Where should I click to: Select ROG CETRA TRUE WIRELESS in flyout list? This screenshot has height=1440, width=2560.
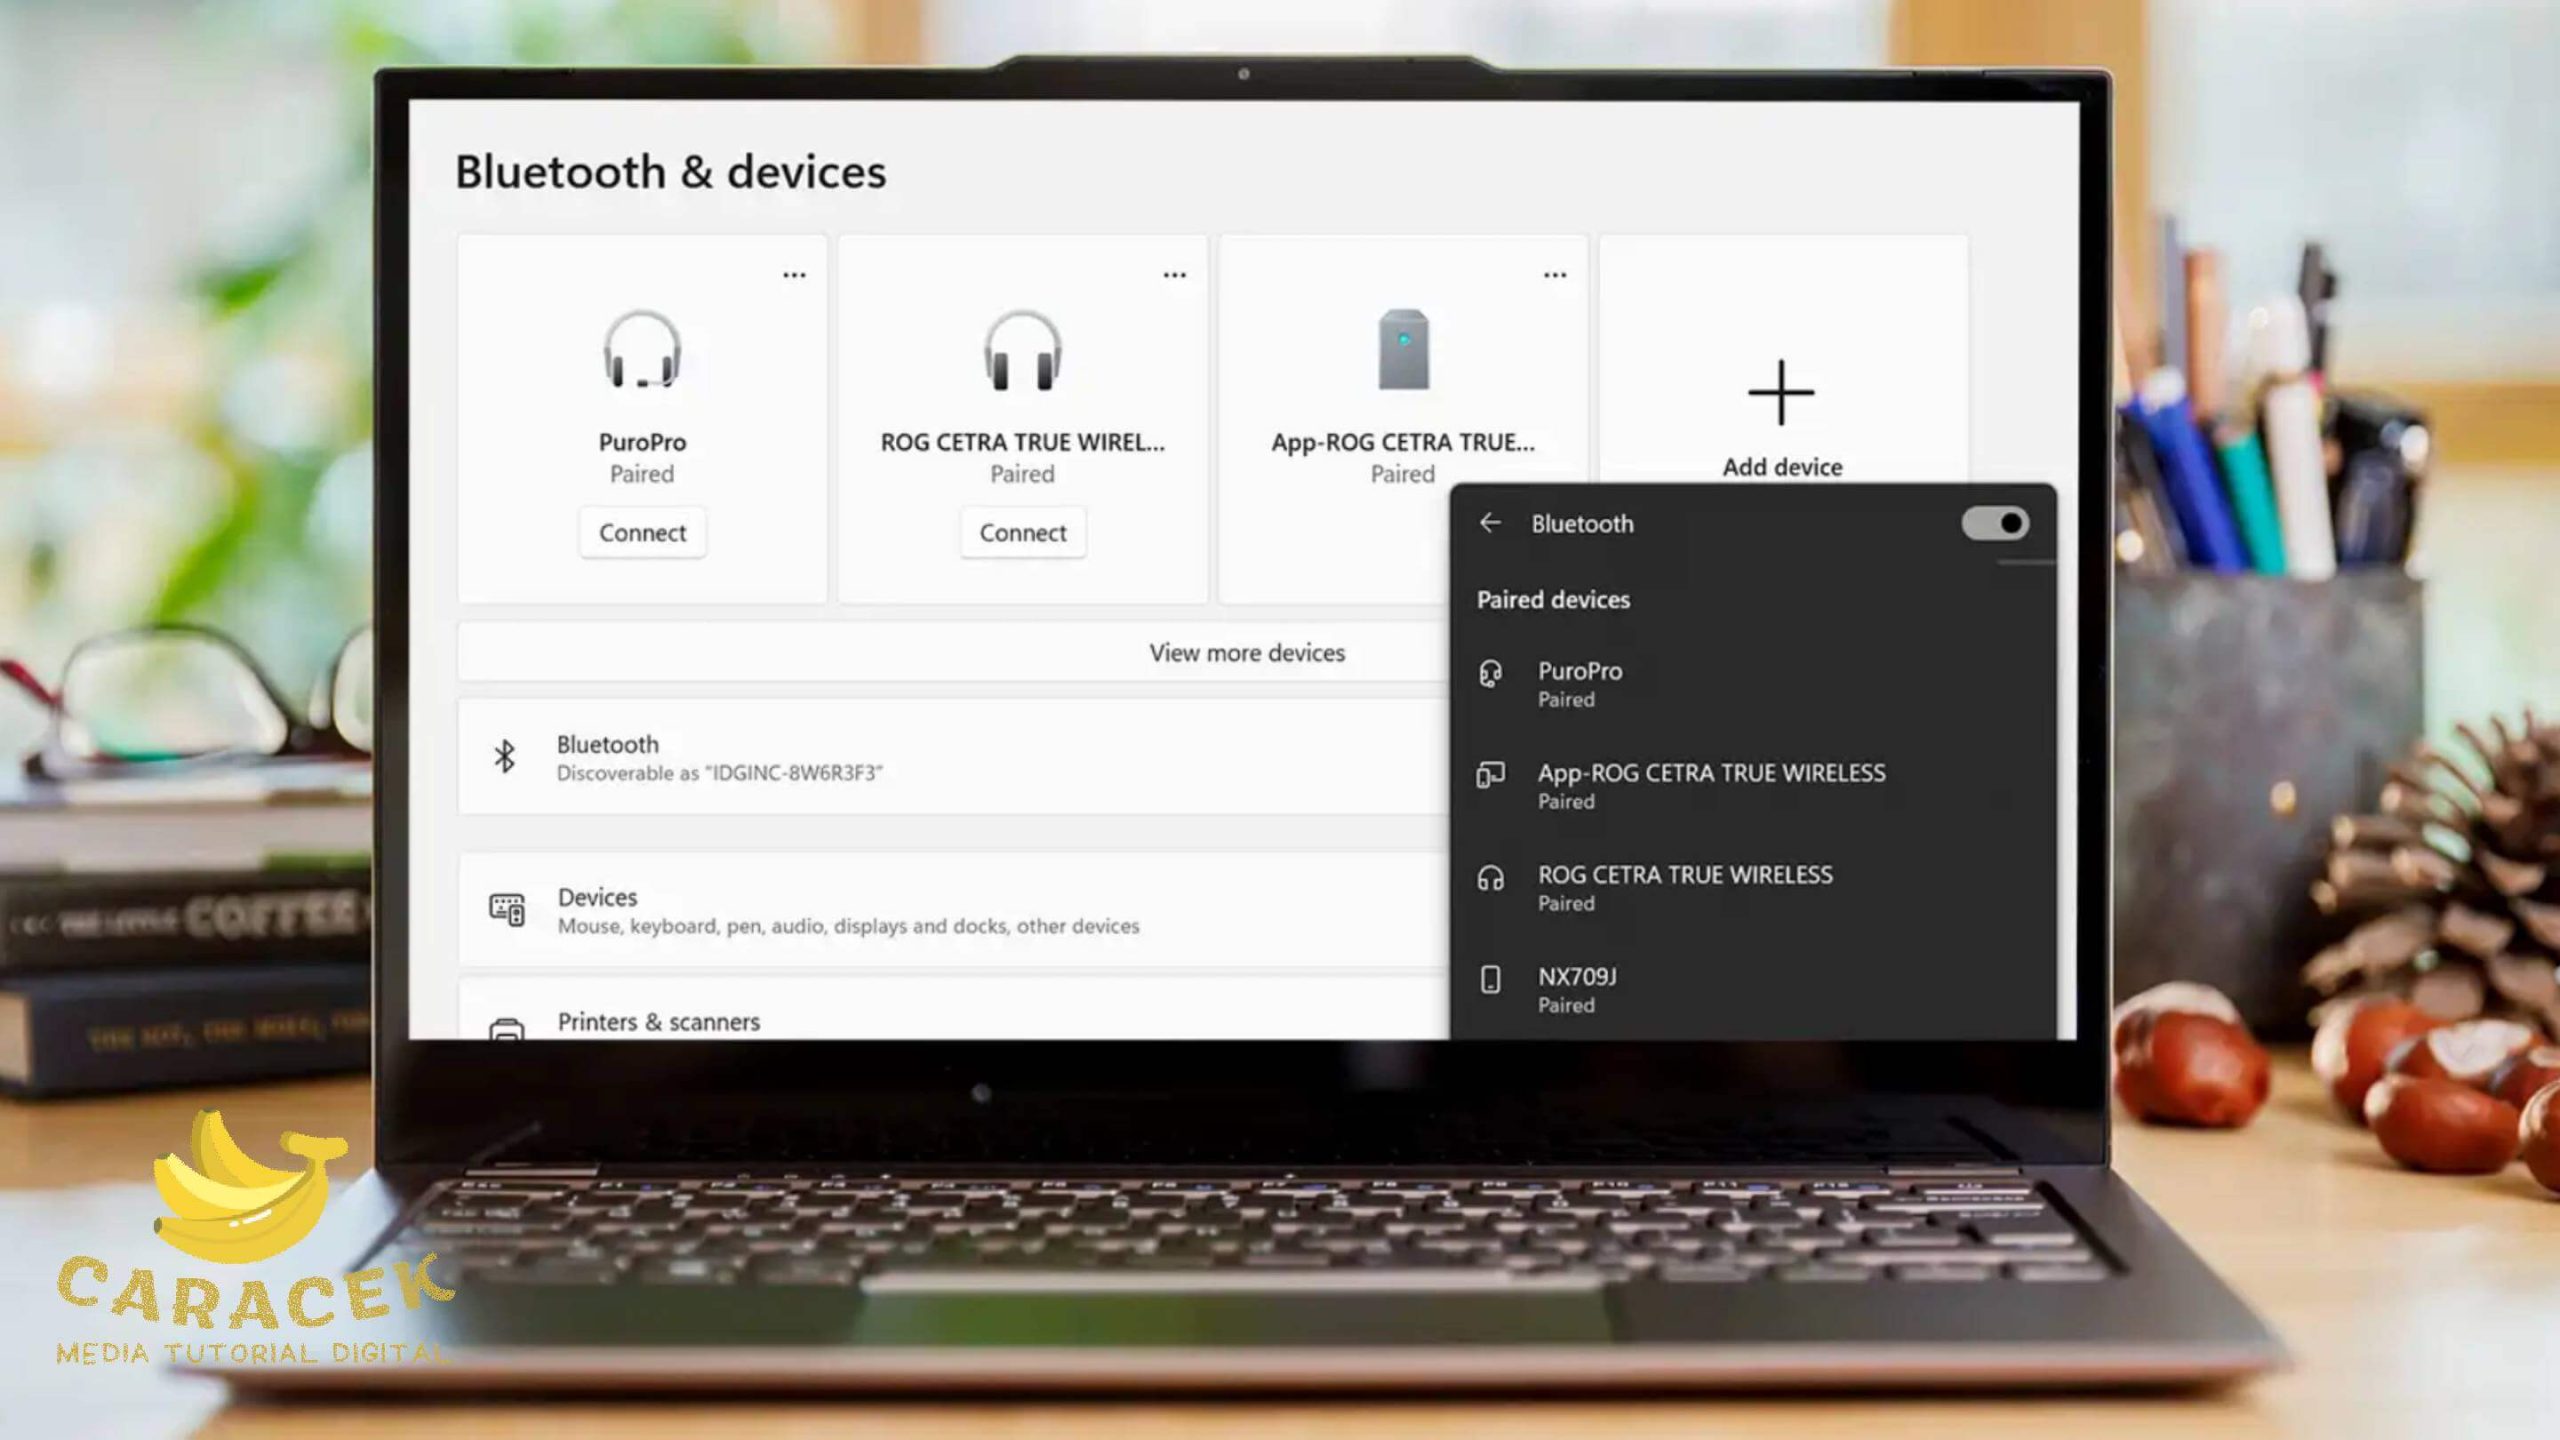(x=1685, y=888)
